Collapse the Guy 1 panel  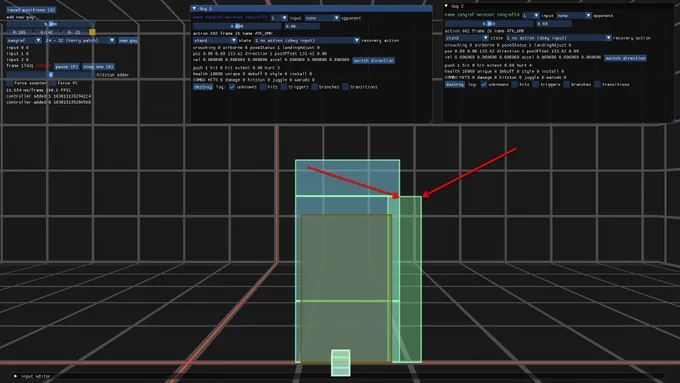click(194, 8)
